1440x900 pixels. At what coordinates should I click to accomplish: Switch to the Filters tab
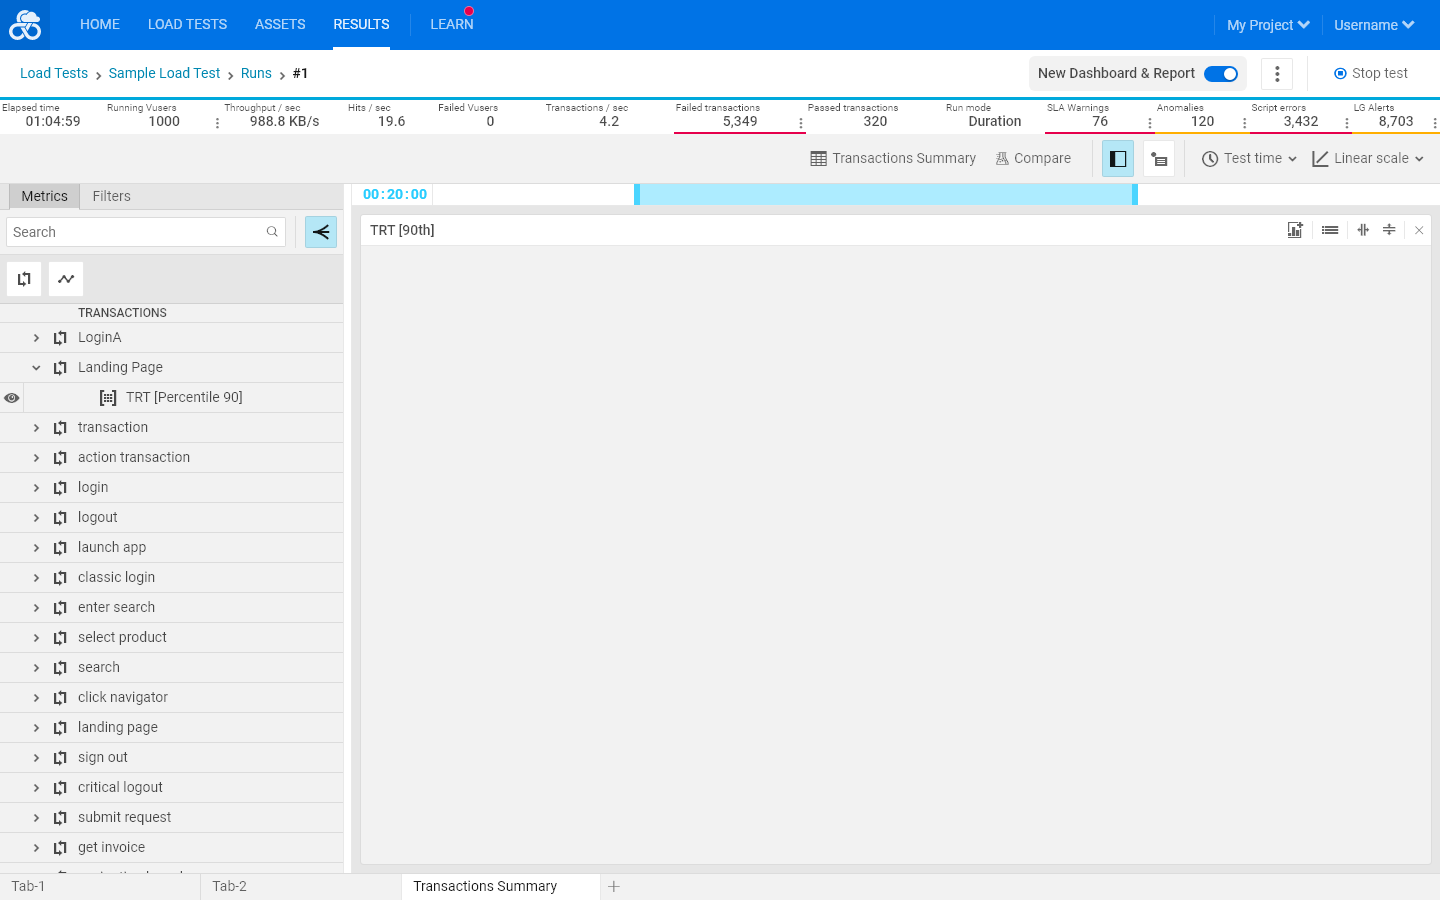111,196
